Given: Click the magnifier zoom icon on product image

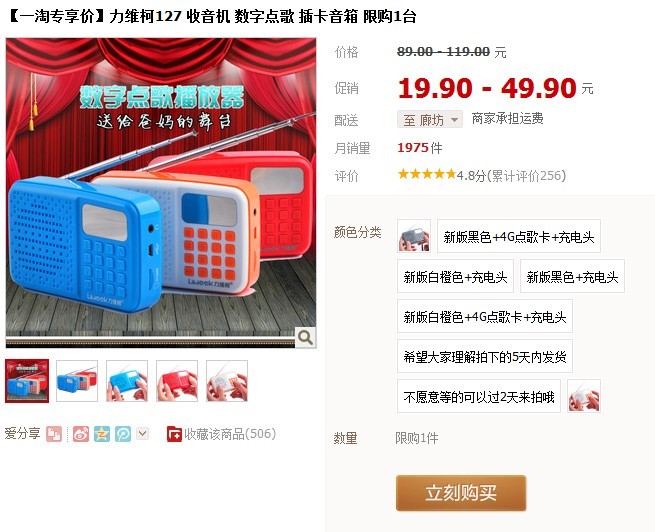Looking at the screenshot, I should [305, 337].
